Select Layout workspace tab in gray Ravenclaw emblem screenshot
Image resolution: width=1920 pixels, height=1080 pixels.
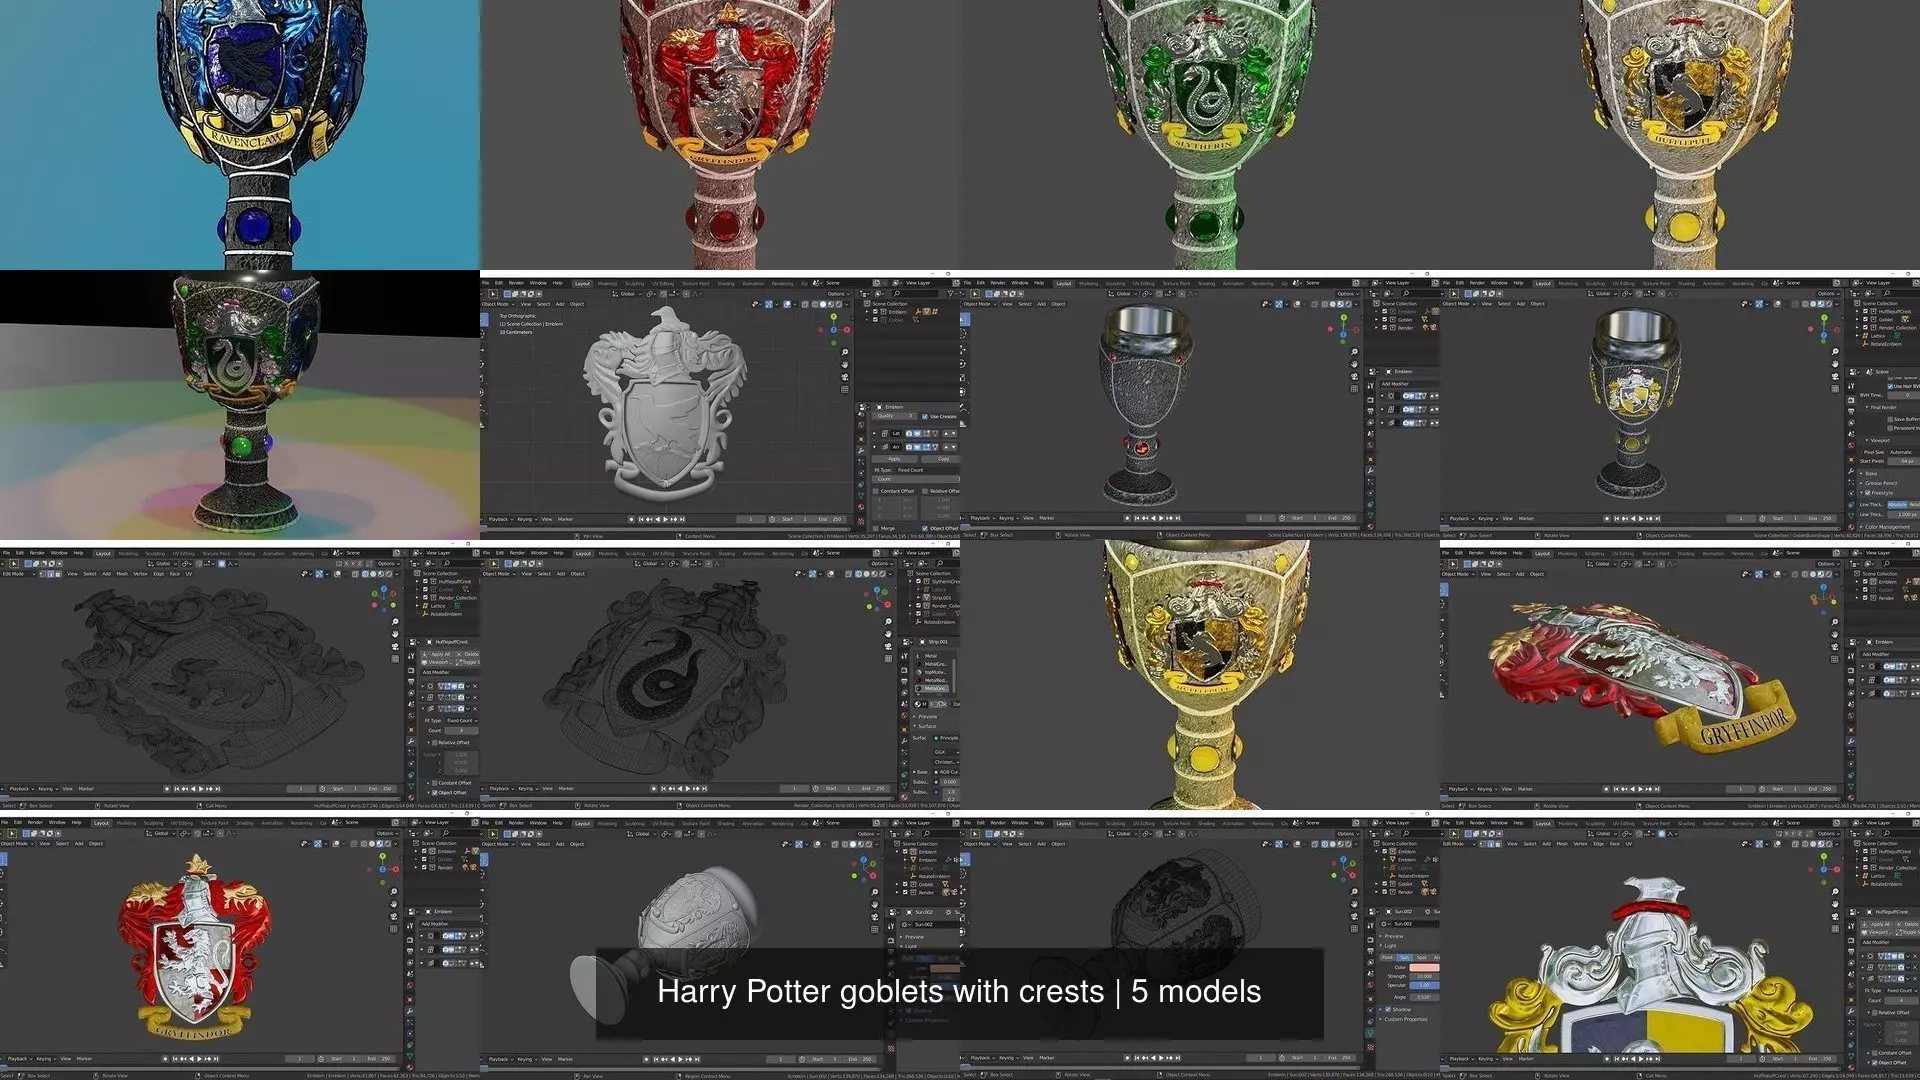(x=582, y=283)
